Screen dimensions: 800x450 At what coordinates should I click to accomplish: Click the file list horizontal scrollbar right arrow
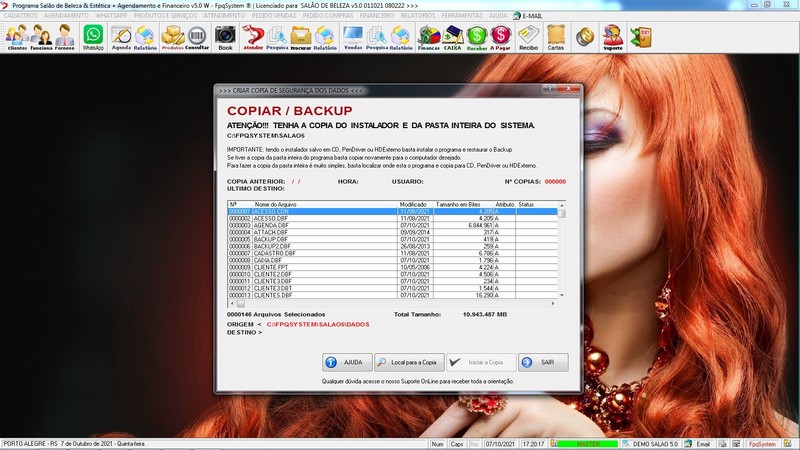[x=553, y=304]
